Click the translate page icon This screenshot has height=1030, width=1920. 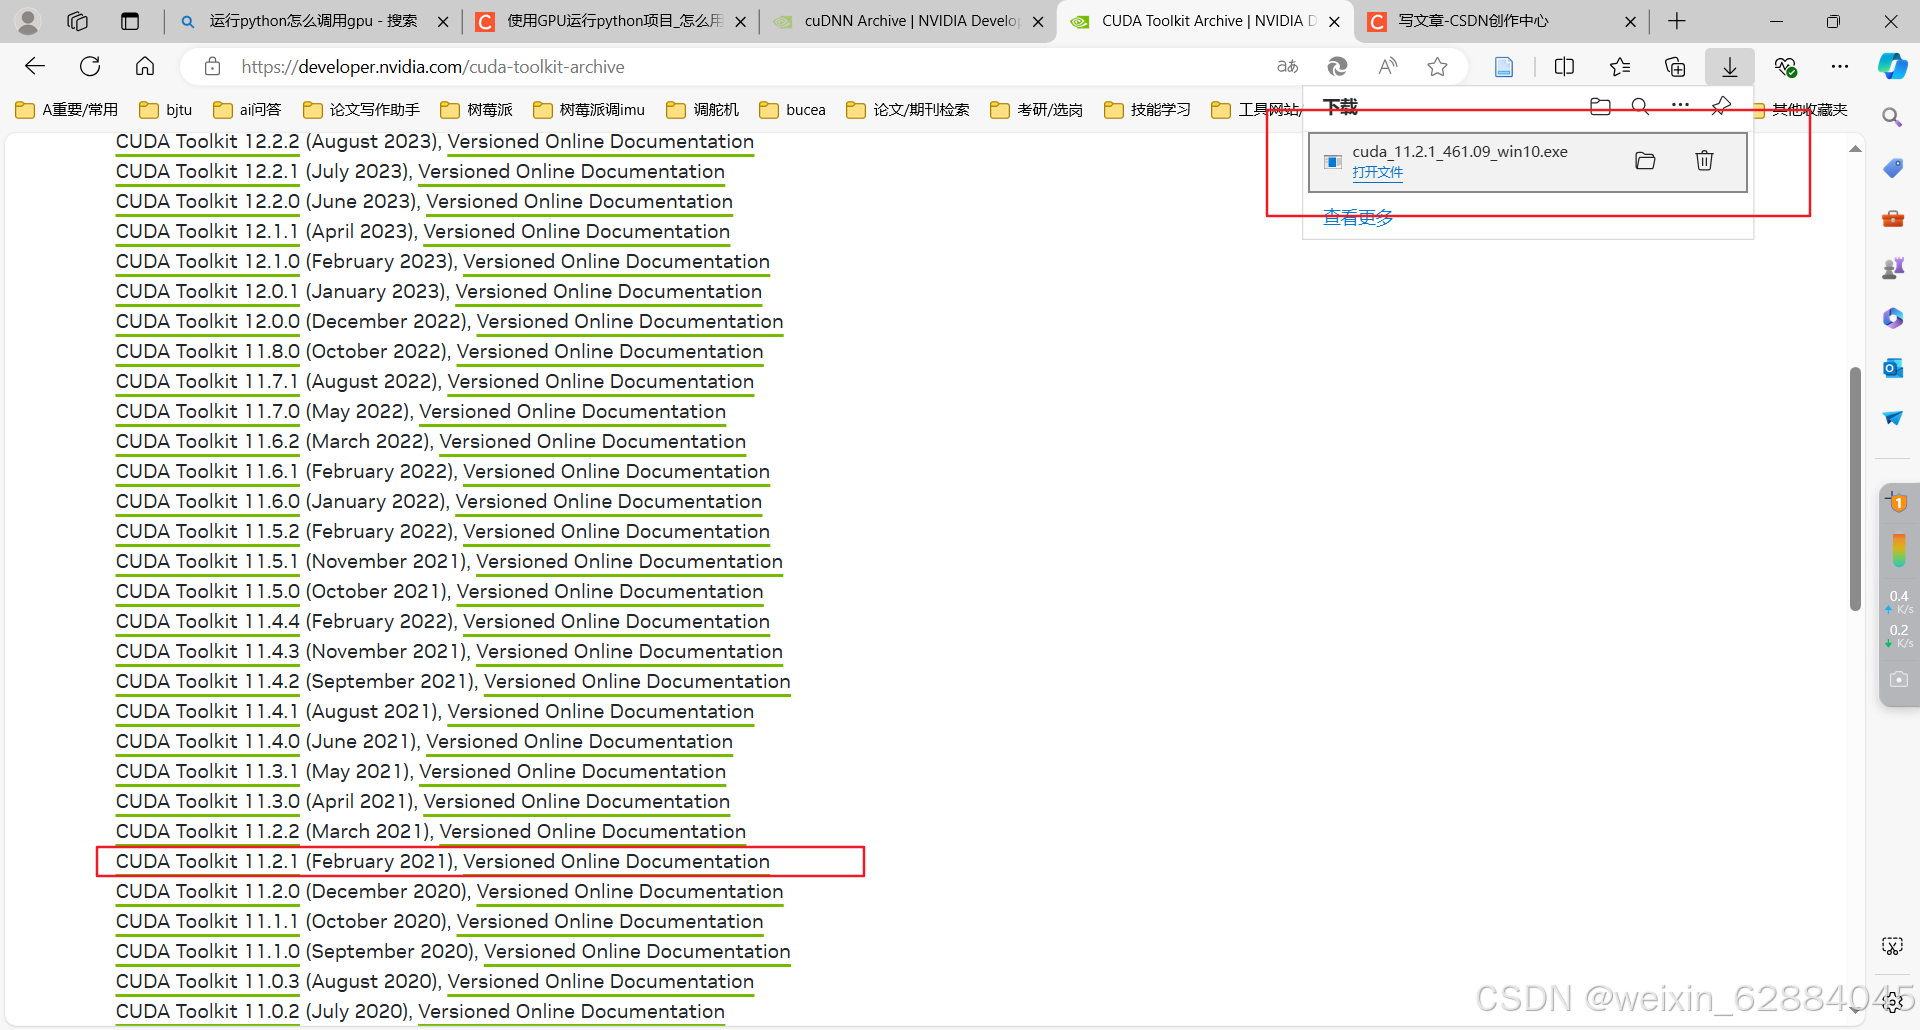pyautogui.click(x=1288, y=67)
